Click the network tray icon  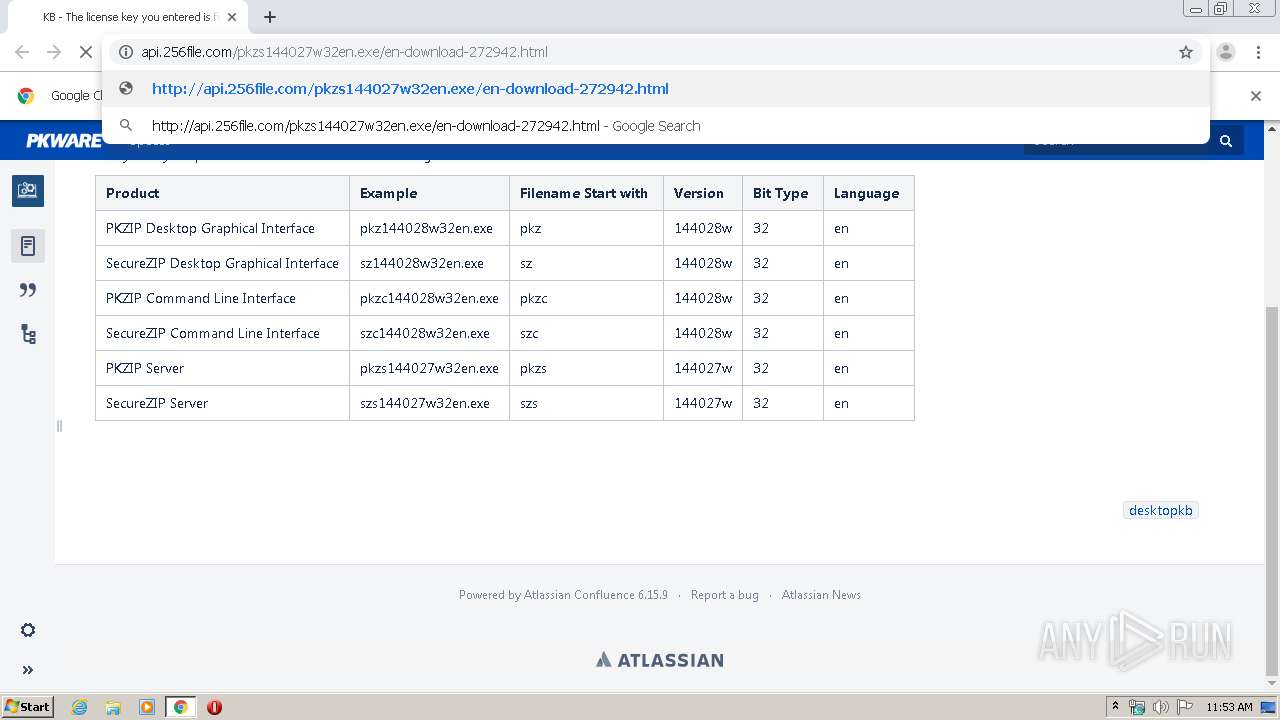pos(1137,707)
